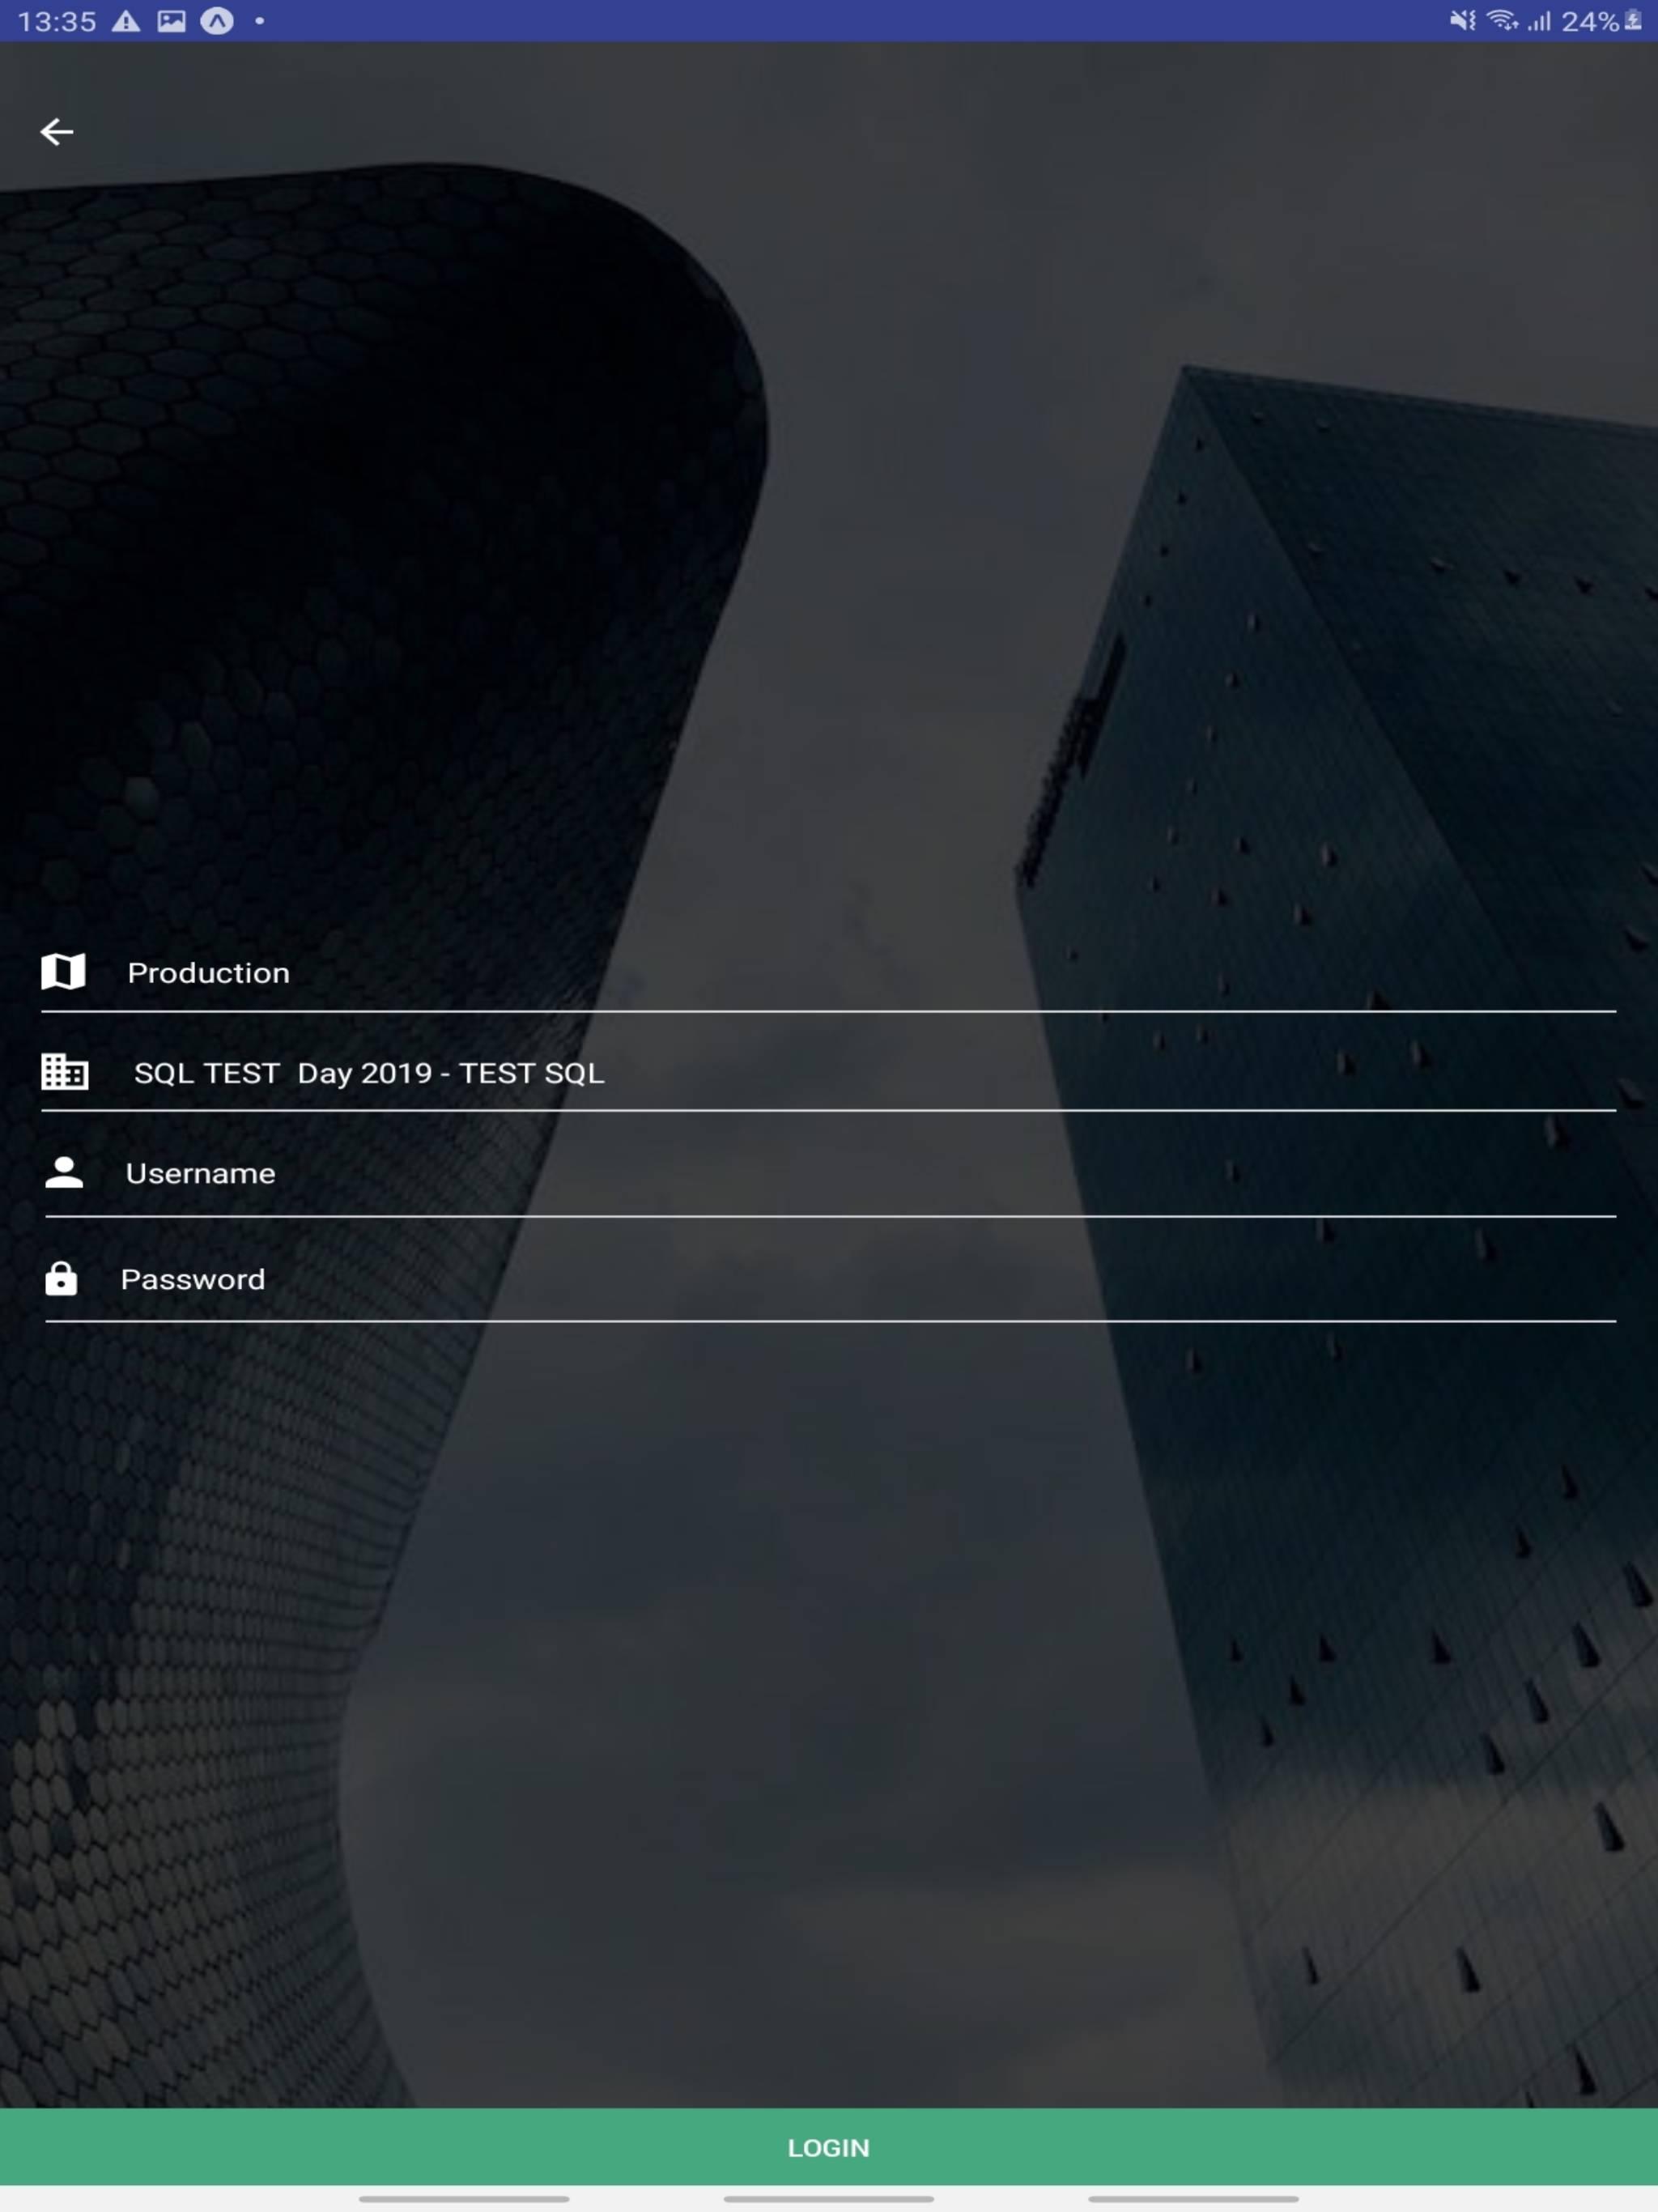Tap the left navigation bar handle
The width and height of the screenshot is (1658, 2212).
coord(464,2199)
